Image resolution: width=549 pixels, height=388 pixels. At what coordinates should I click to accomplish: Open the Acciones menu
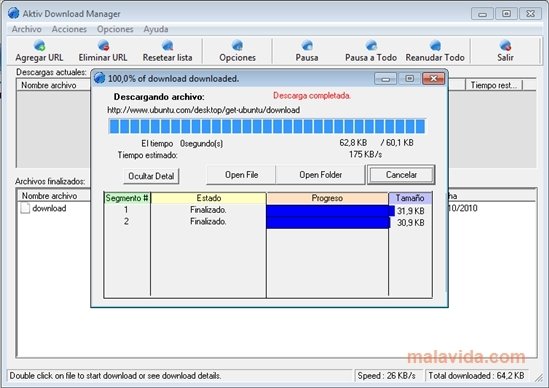pos(69,29)
